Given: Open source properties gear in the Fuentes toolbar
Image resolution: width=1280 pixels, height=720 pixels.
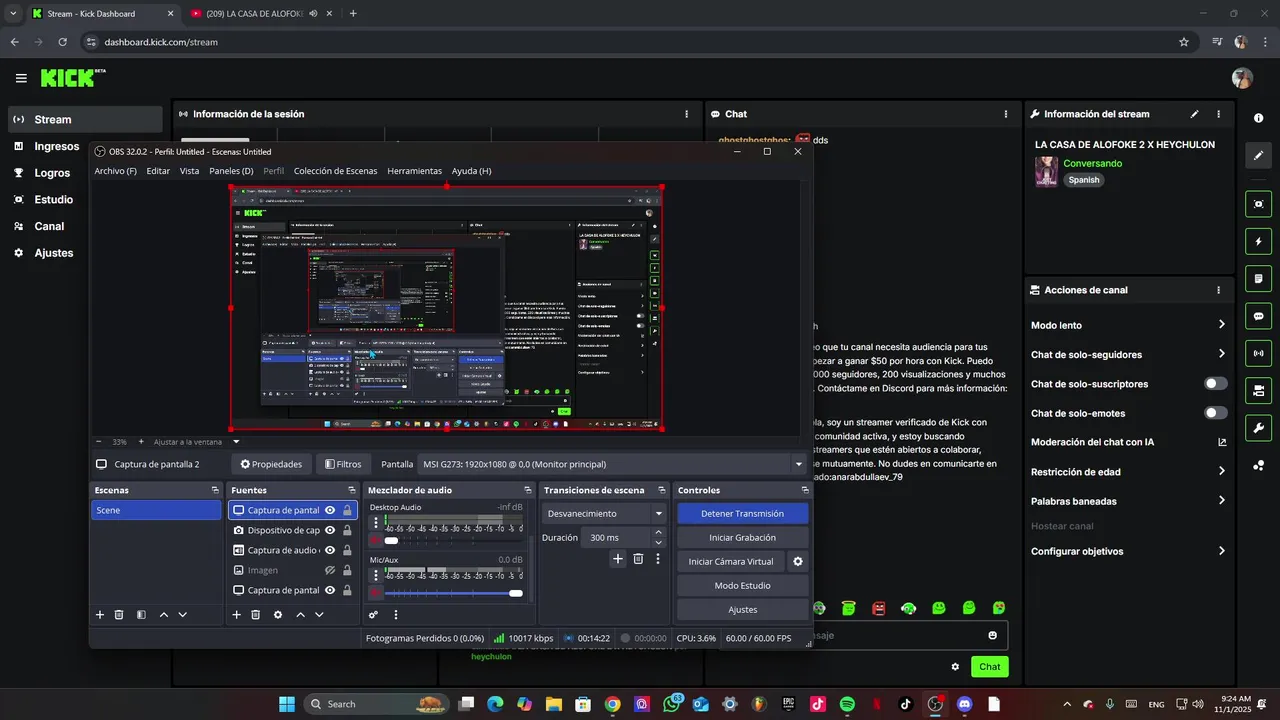Looking at the screenshot, I should [278, 615].
